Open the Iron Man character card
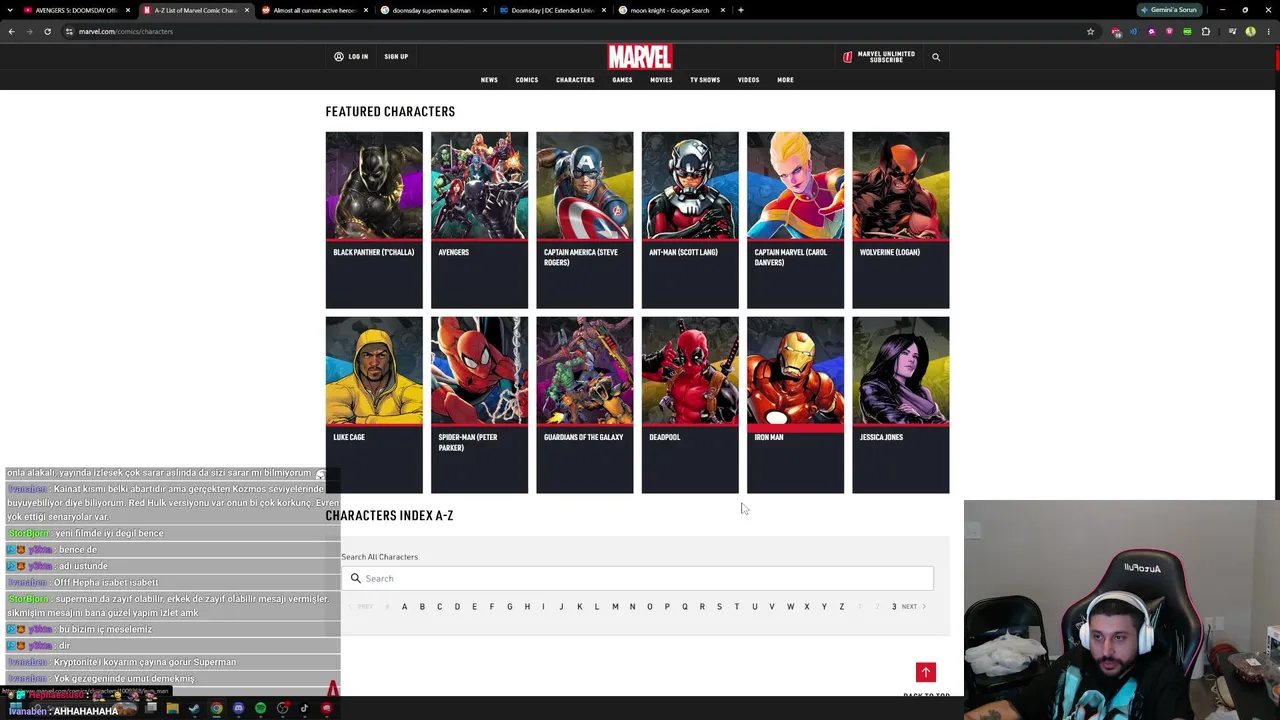The image size is (1280, 720). click(x=796, y=405)
